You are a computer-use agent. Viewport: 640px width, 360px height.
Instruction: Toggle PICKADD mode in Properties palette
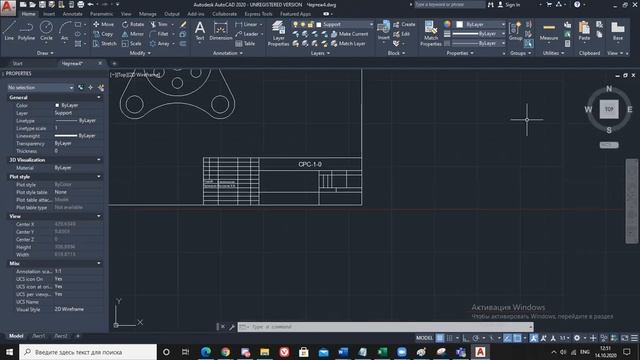80,87
